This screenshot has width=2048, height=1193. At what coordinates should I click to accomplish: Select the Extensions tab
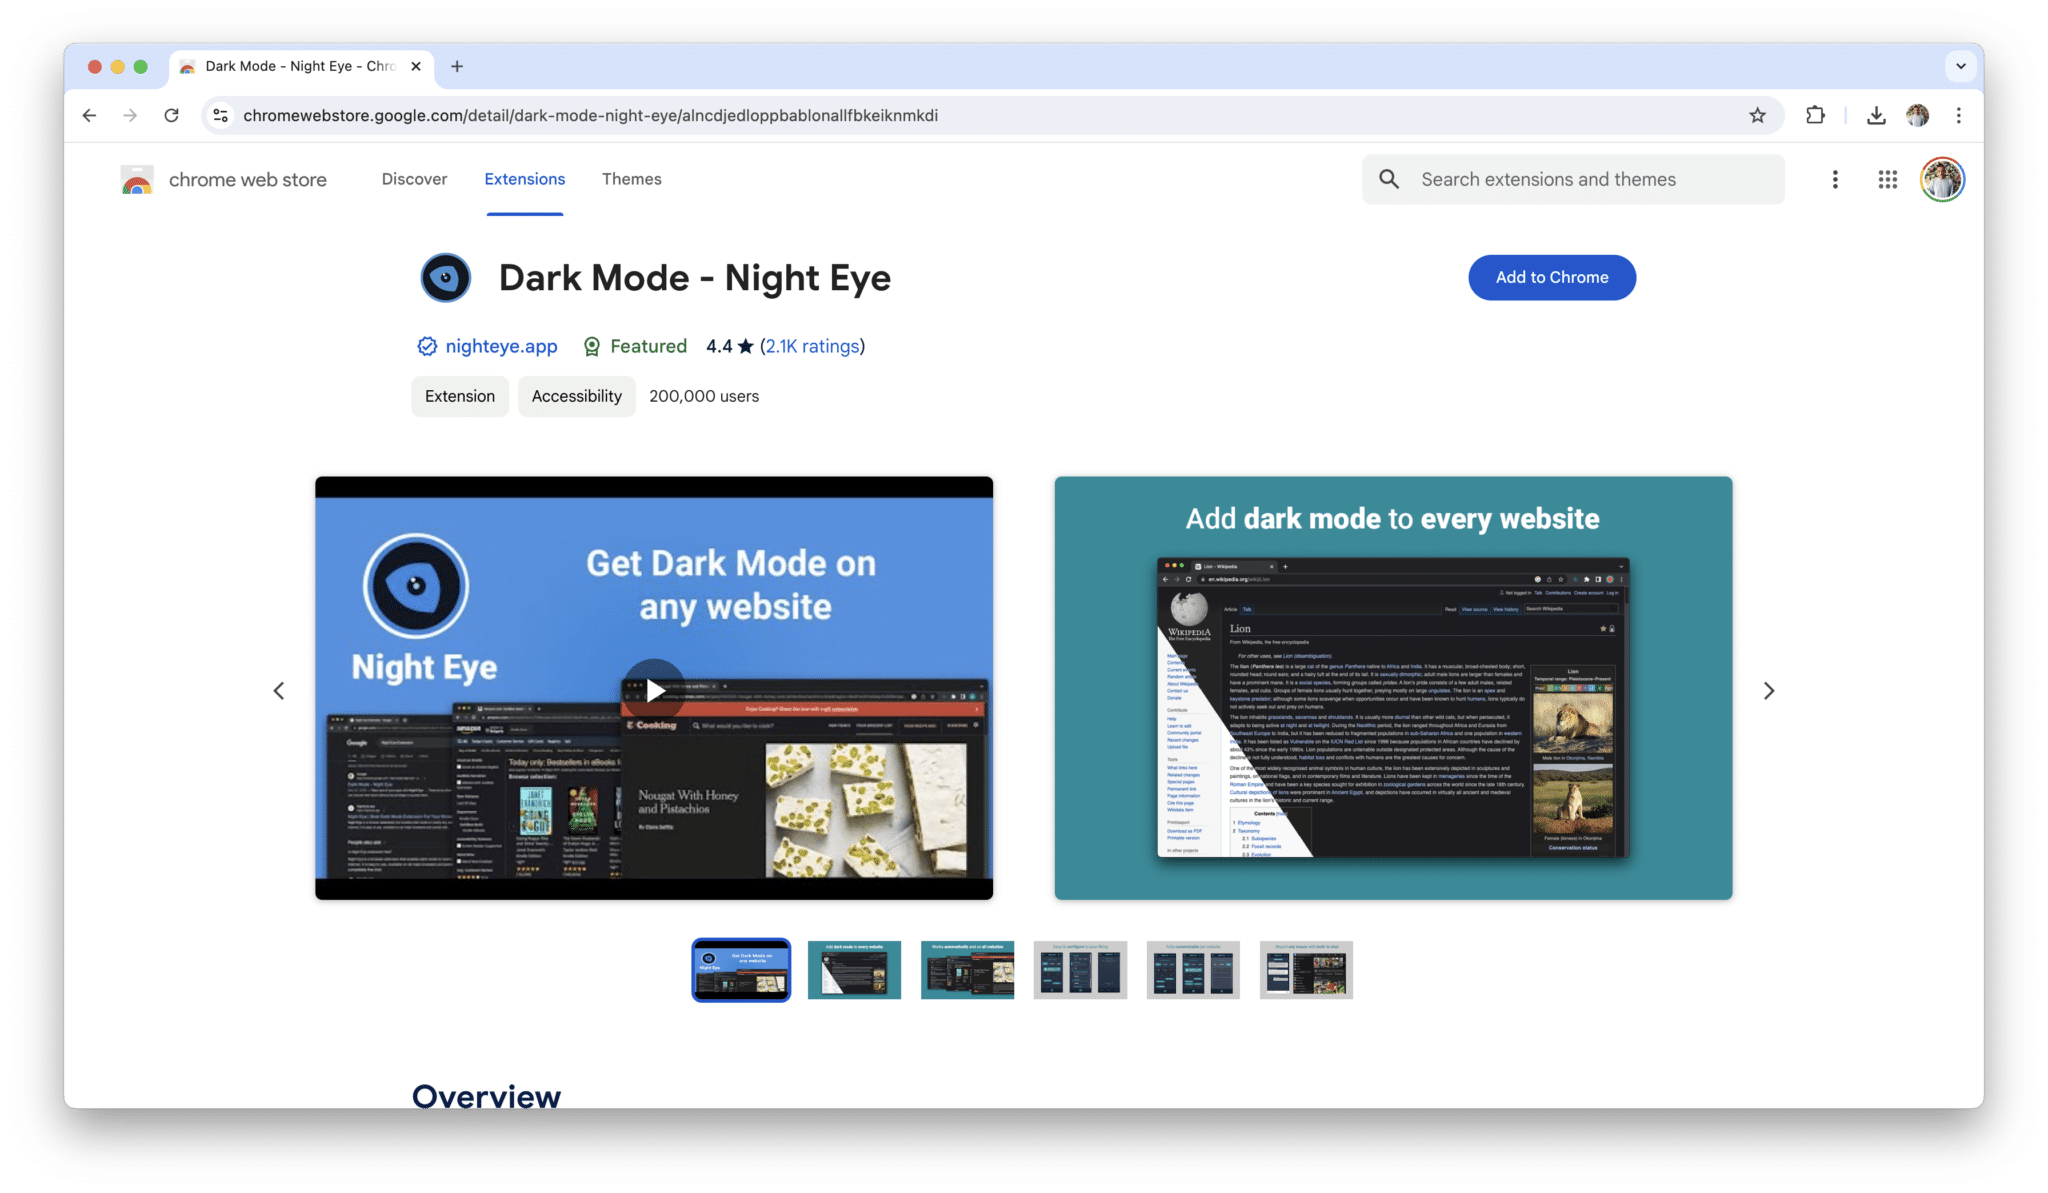(525, 179)
